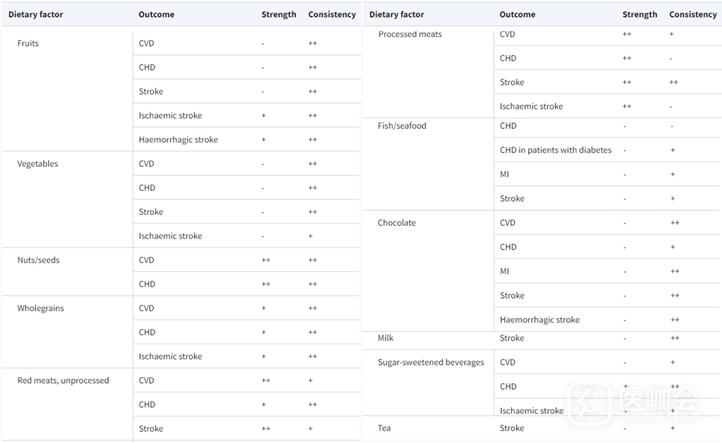The width and height of the screenshot is (722, 443).
Task: Click 'Red meats, unprocessed' label
Action: (63, 380)
